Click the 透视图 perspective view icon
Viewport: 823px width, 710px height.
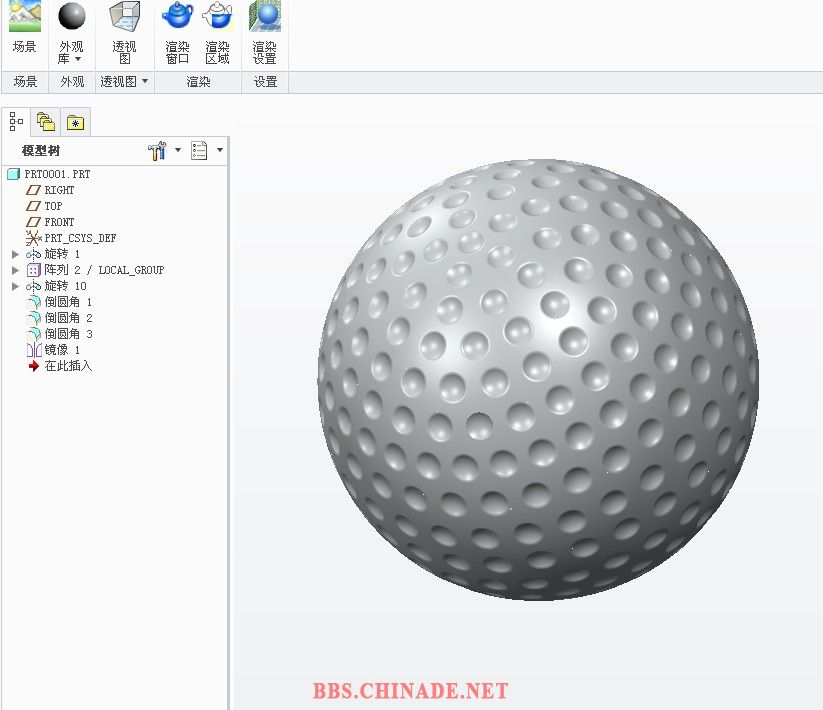125,16
